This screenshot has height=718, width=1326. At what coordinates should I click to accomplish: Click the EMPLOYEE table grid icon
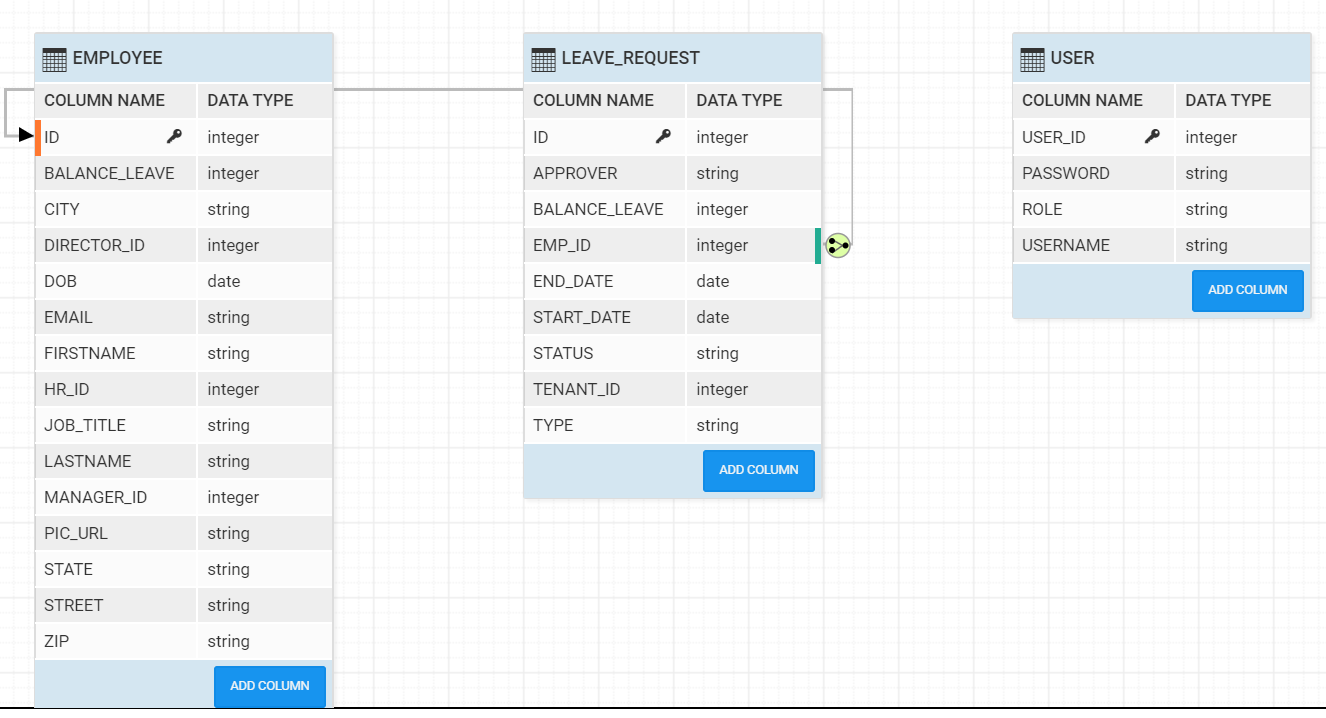click(x=54, y=59)
